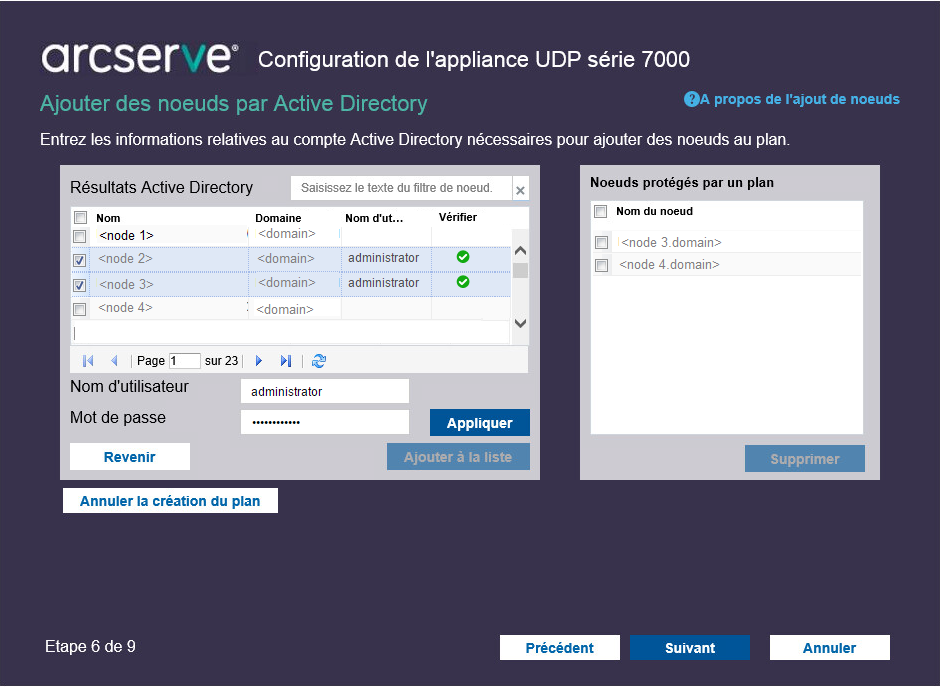
Task: Select the <node 2> row name
Action: click(x=125, y=258)
